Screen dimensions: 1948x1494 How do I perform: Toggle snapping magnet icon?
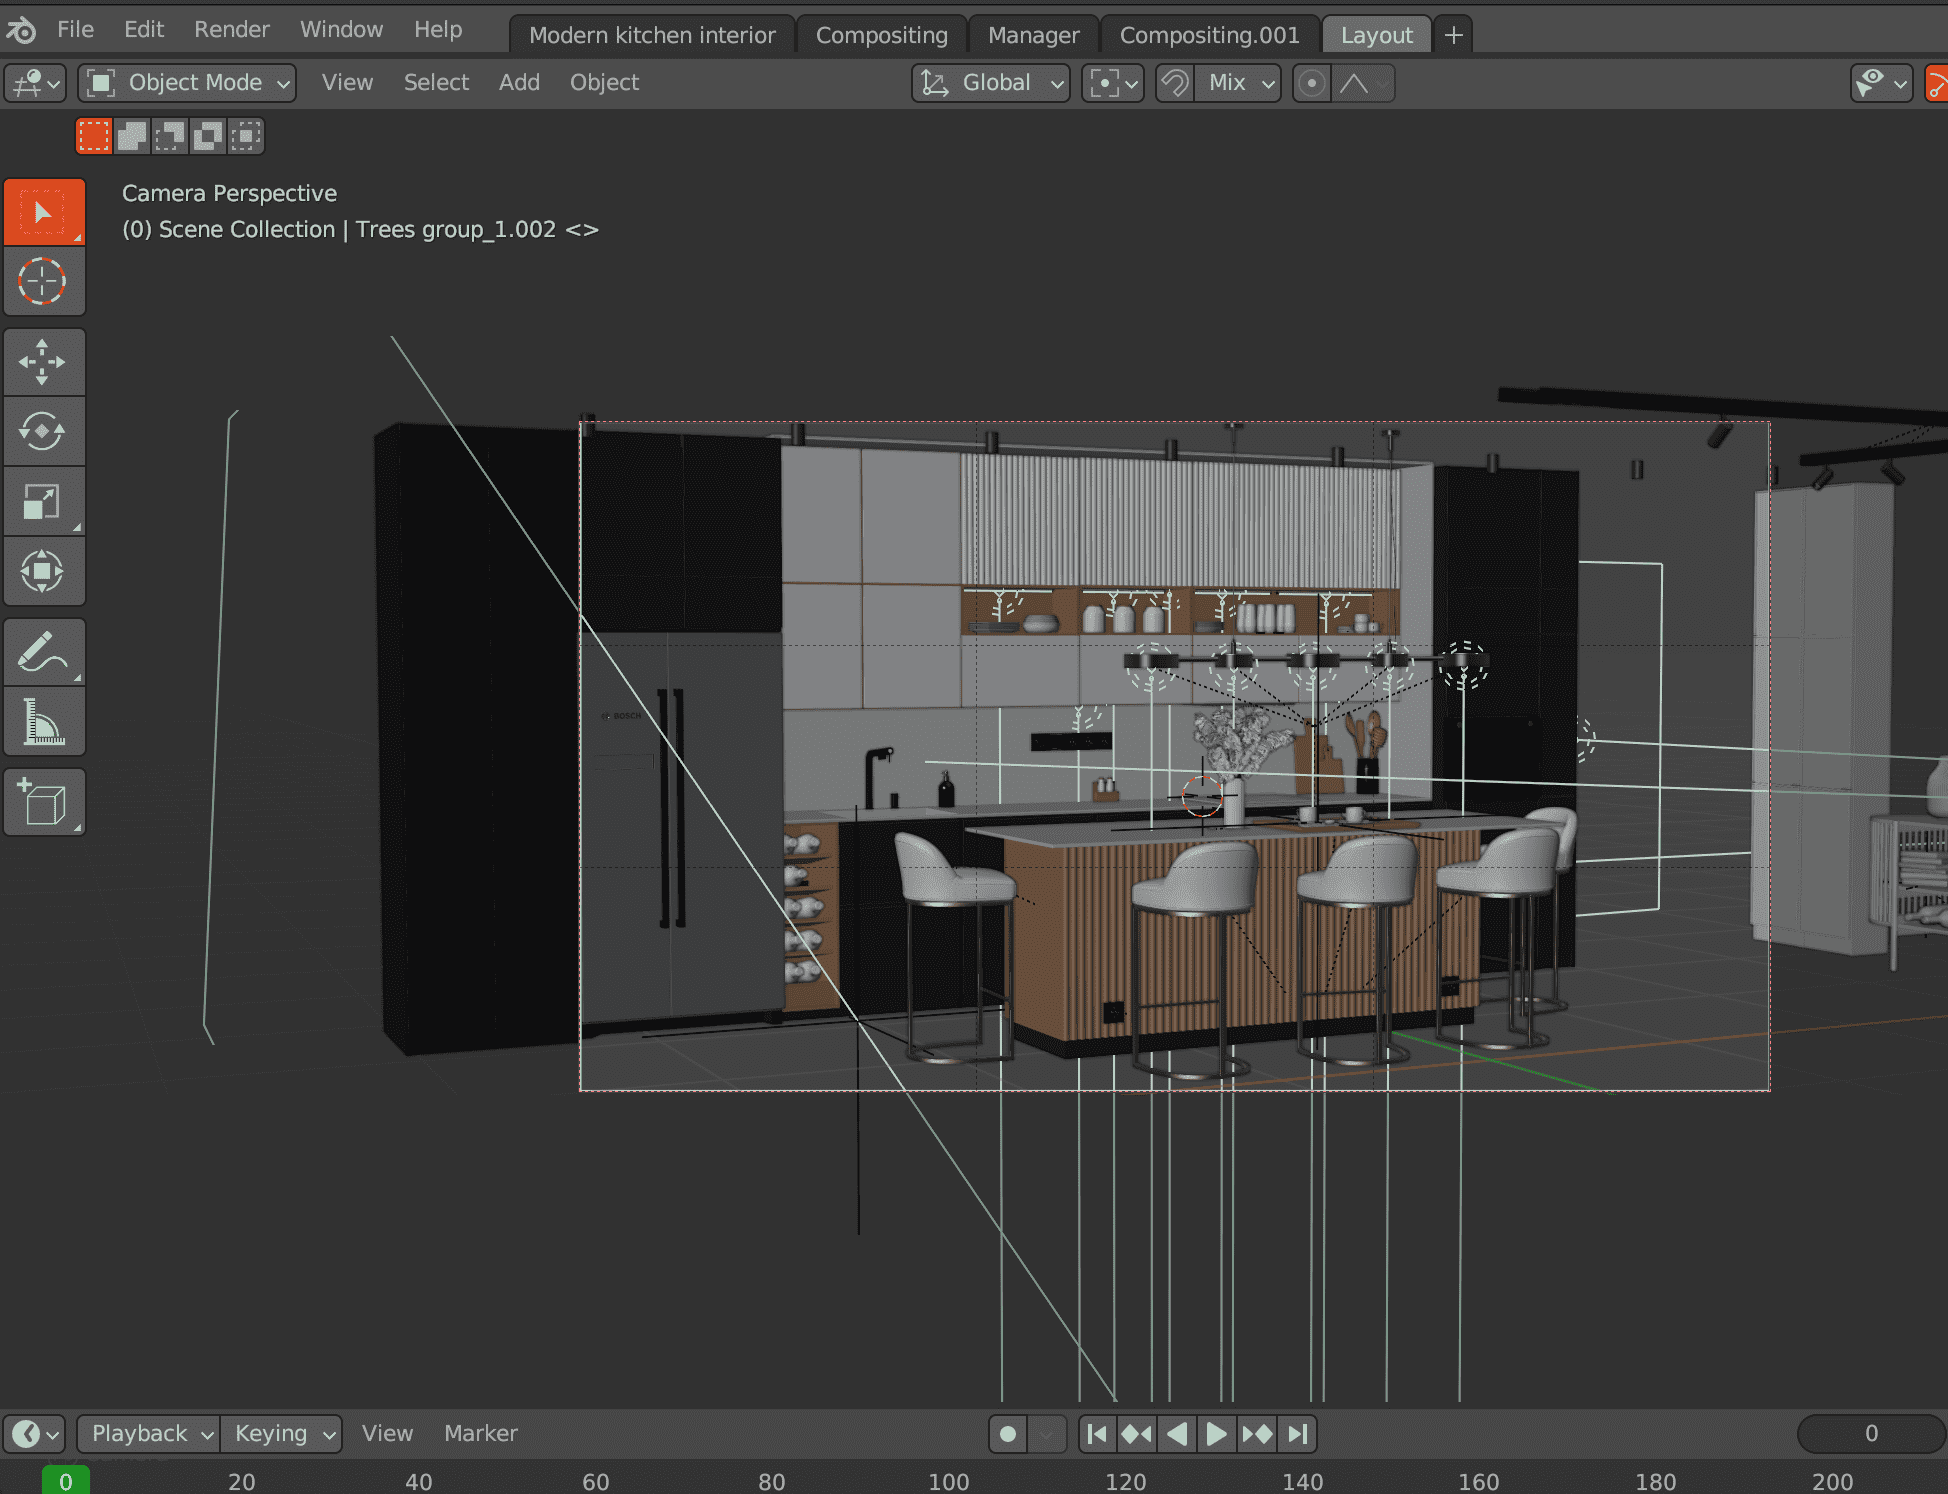[x=1175, y=83]
